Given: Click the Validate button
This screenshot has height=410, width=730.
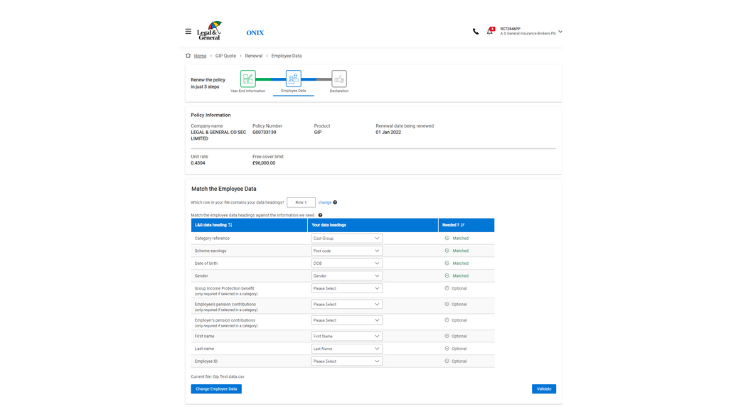Looking at the screenshot, I should pyautogui.click(x=543, y=389).
